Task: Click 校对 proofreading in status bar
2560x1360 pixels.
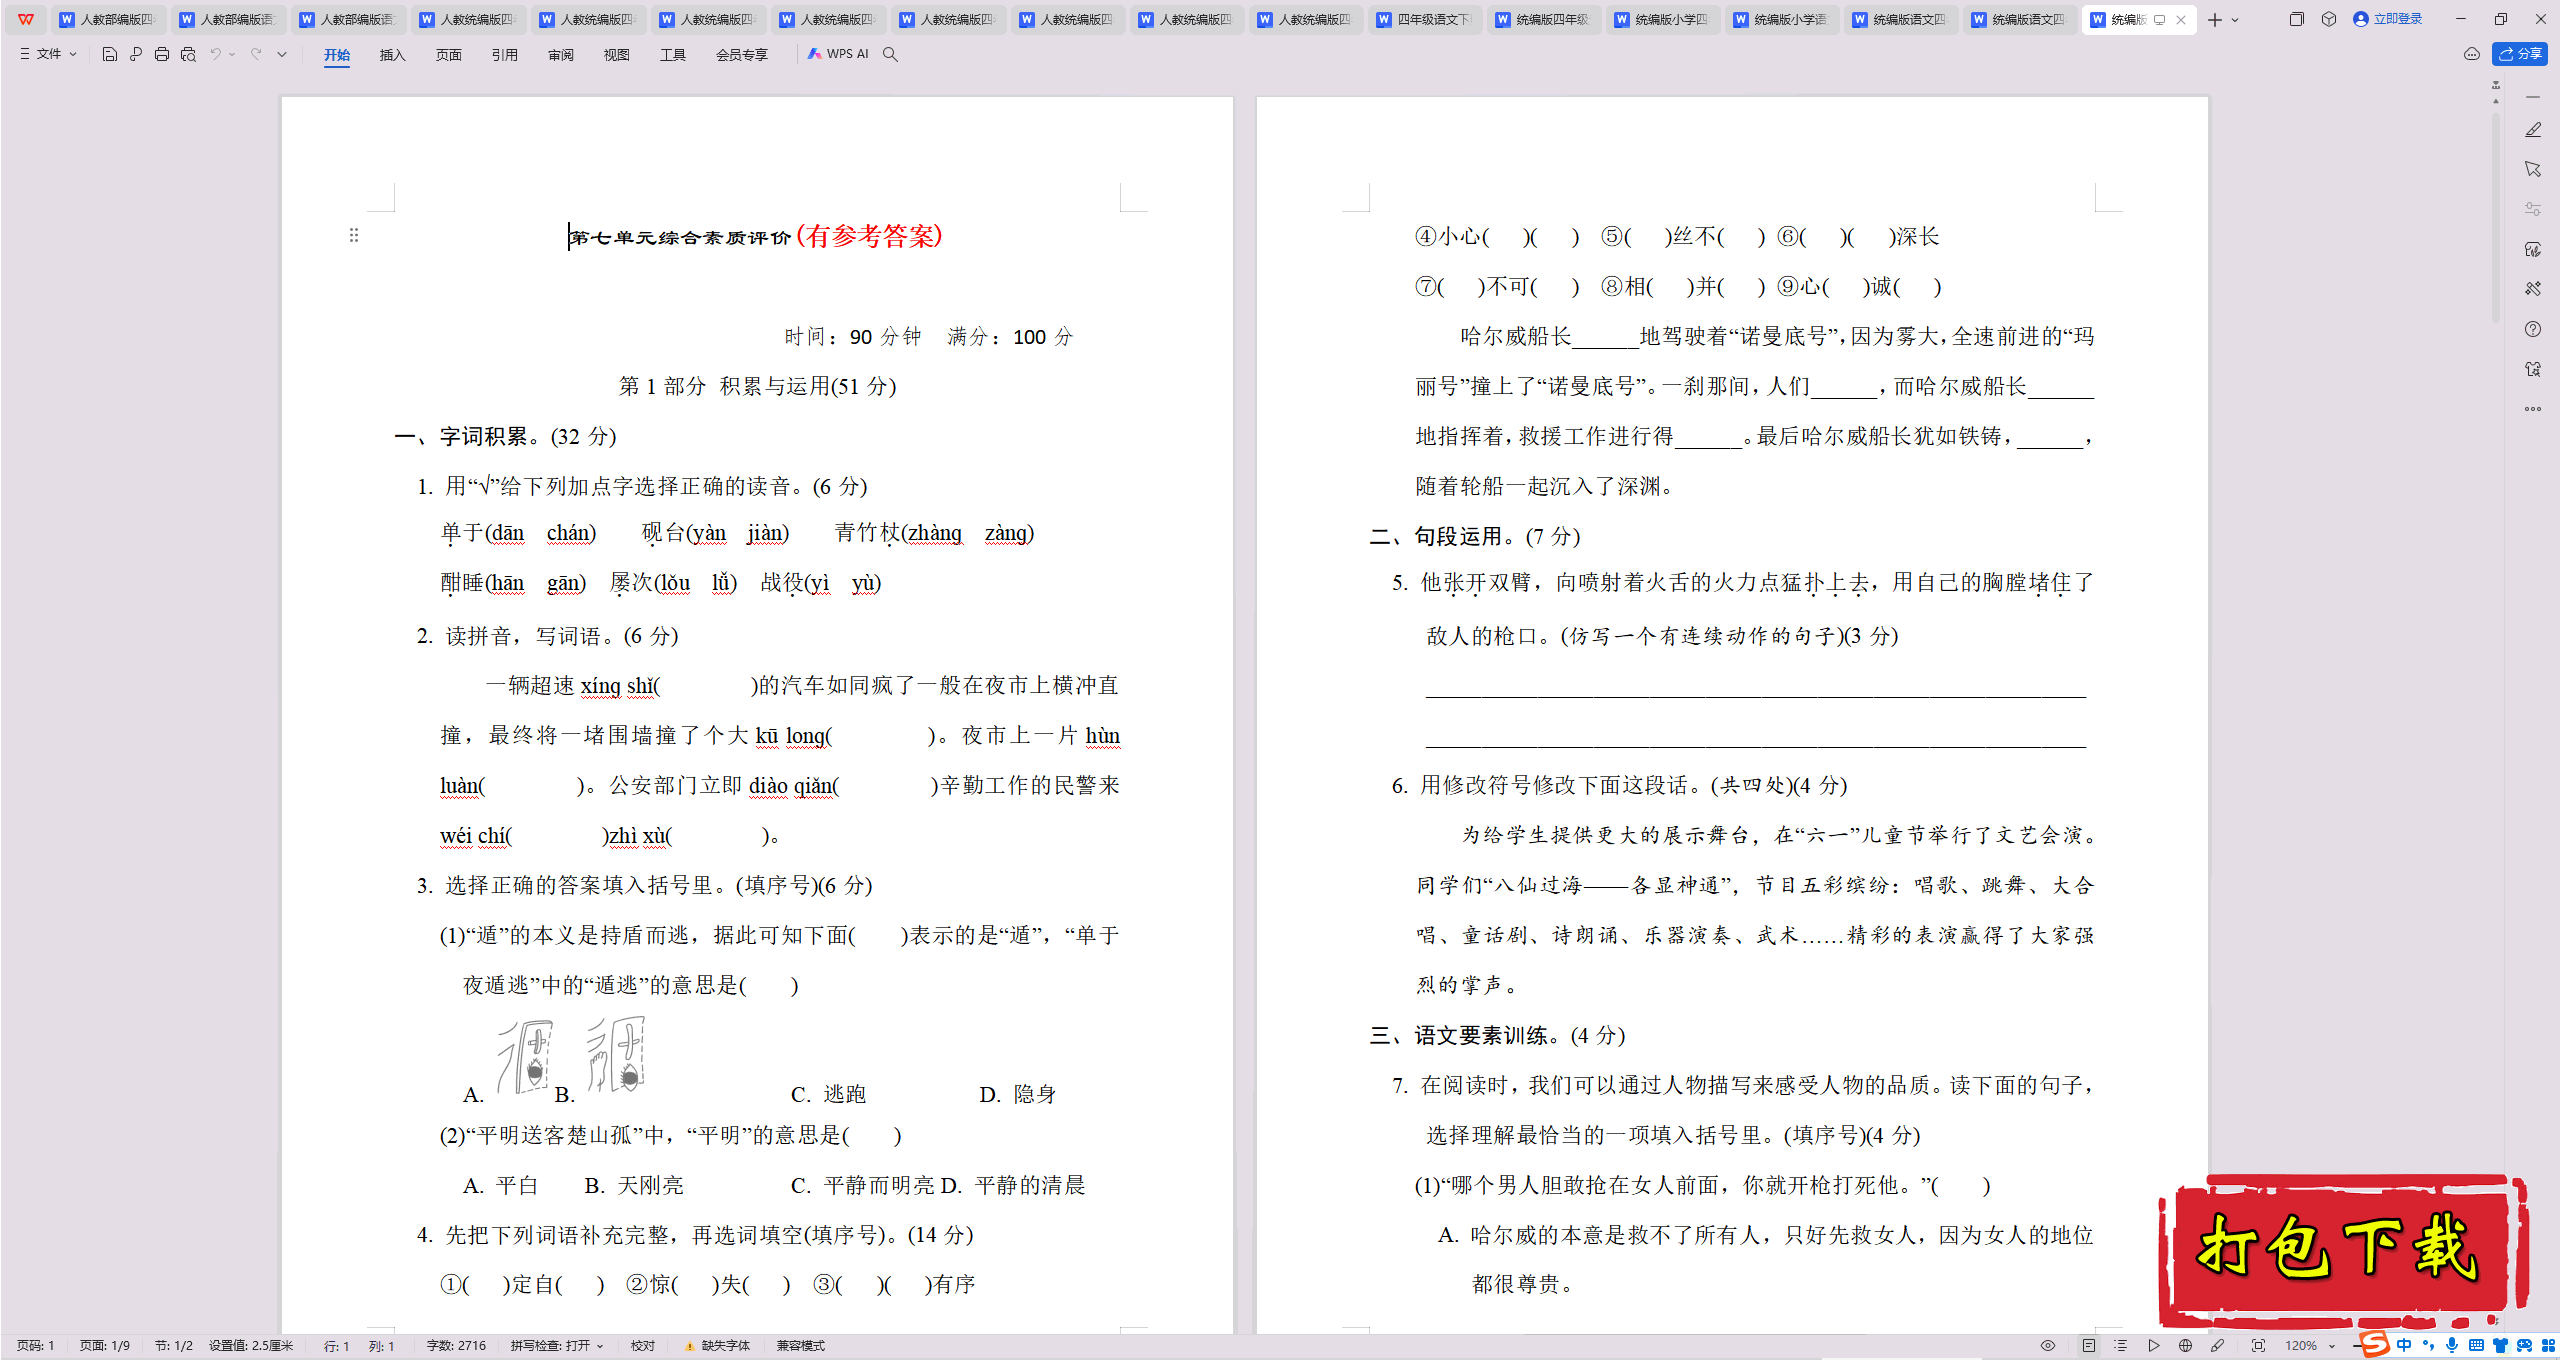Action: (643, 1346)
